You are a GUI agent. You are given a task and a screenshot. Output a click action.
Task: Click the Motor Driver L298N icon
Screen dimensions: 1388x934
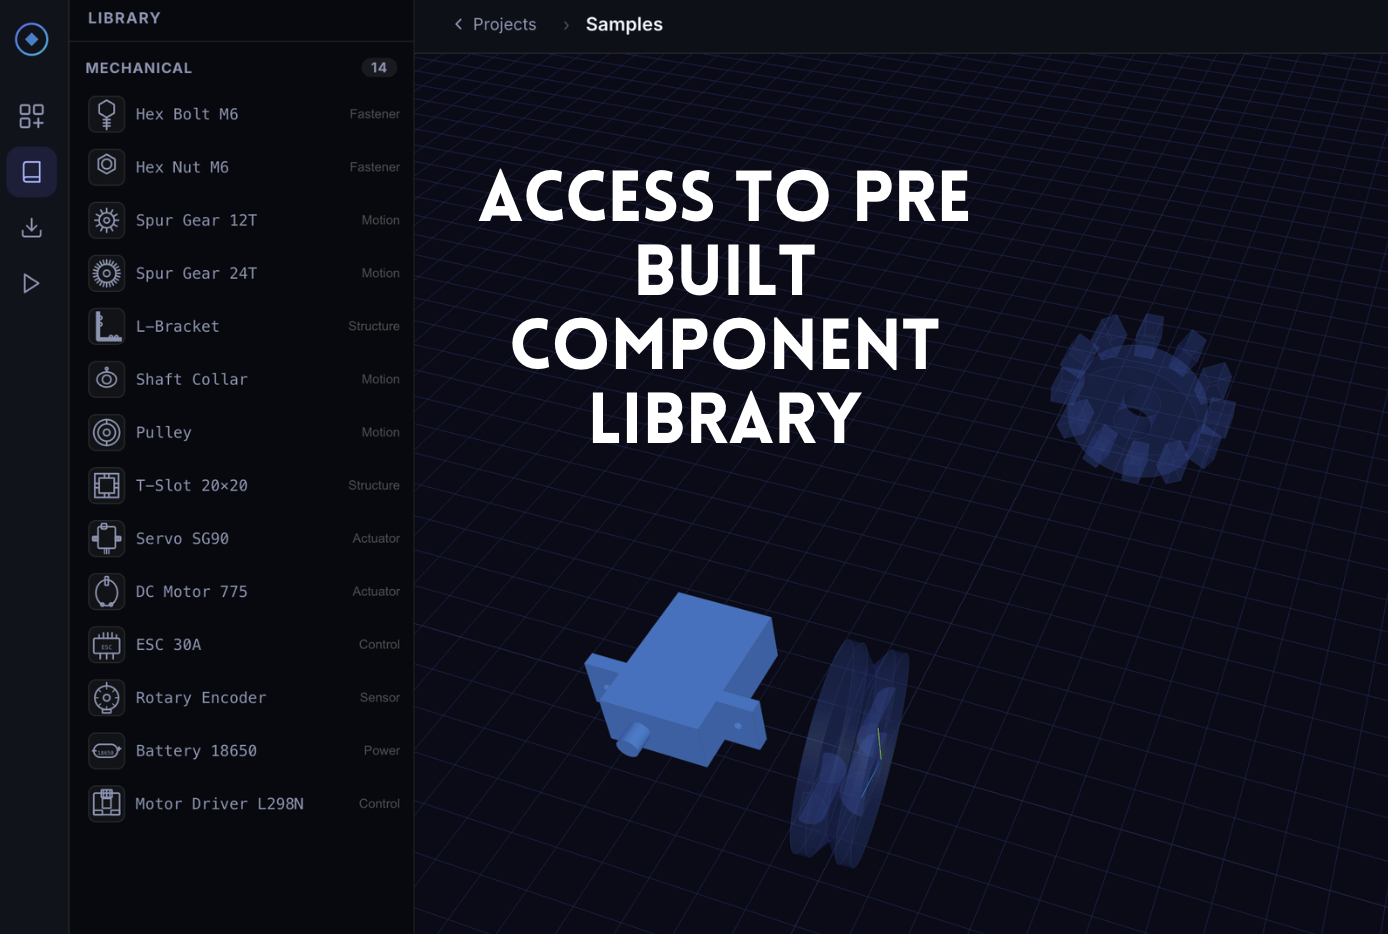tap(107, 803)
